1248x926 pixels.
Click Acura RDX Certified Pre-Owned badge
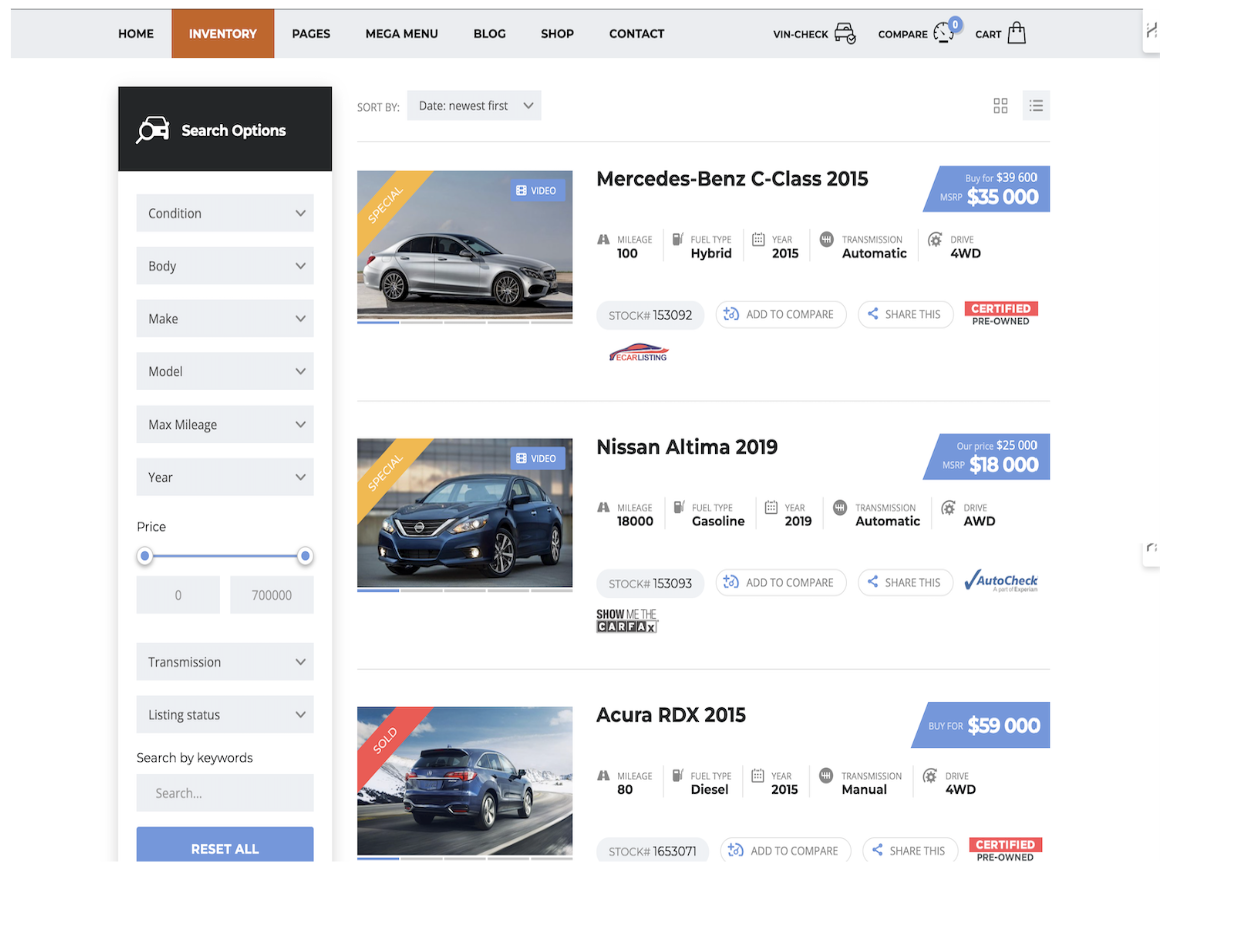coord(1005,850)
